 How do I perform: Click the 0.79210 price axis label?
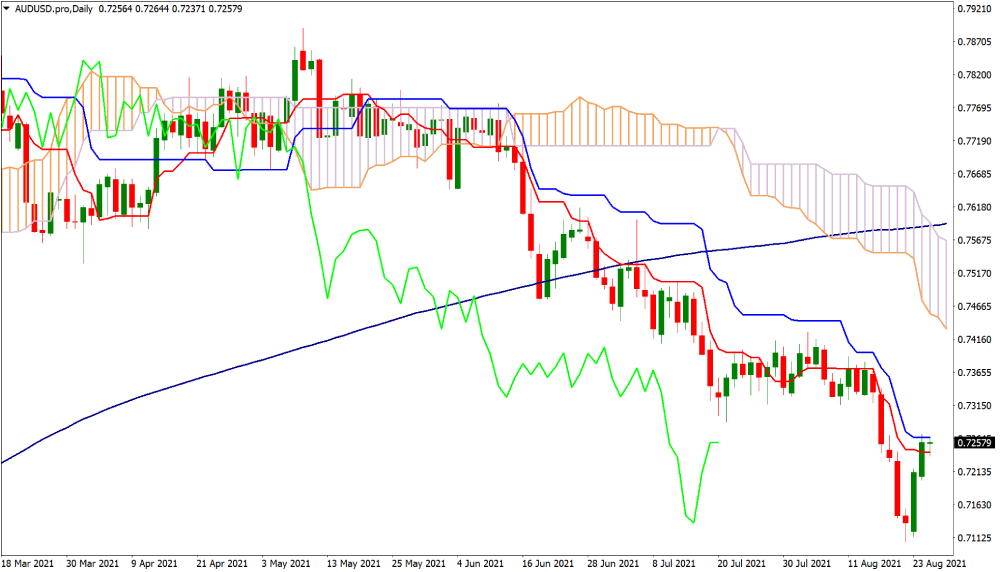(x=973, y=9)
